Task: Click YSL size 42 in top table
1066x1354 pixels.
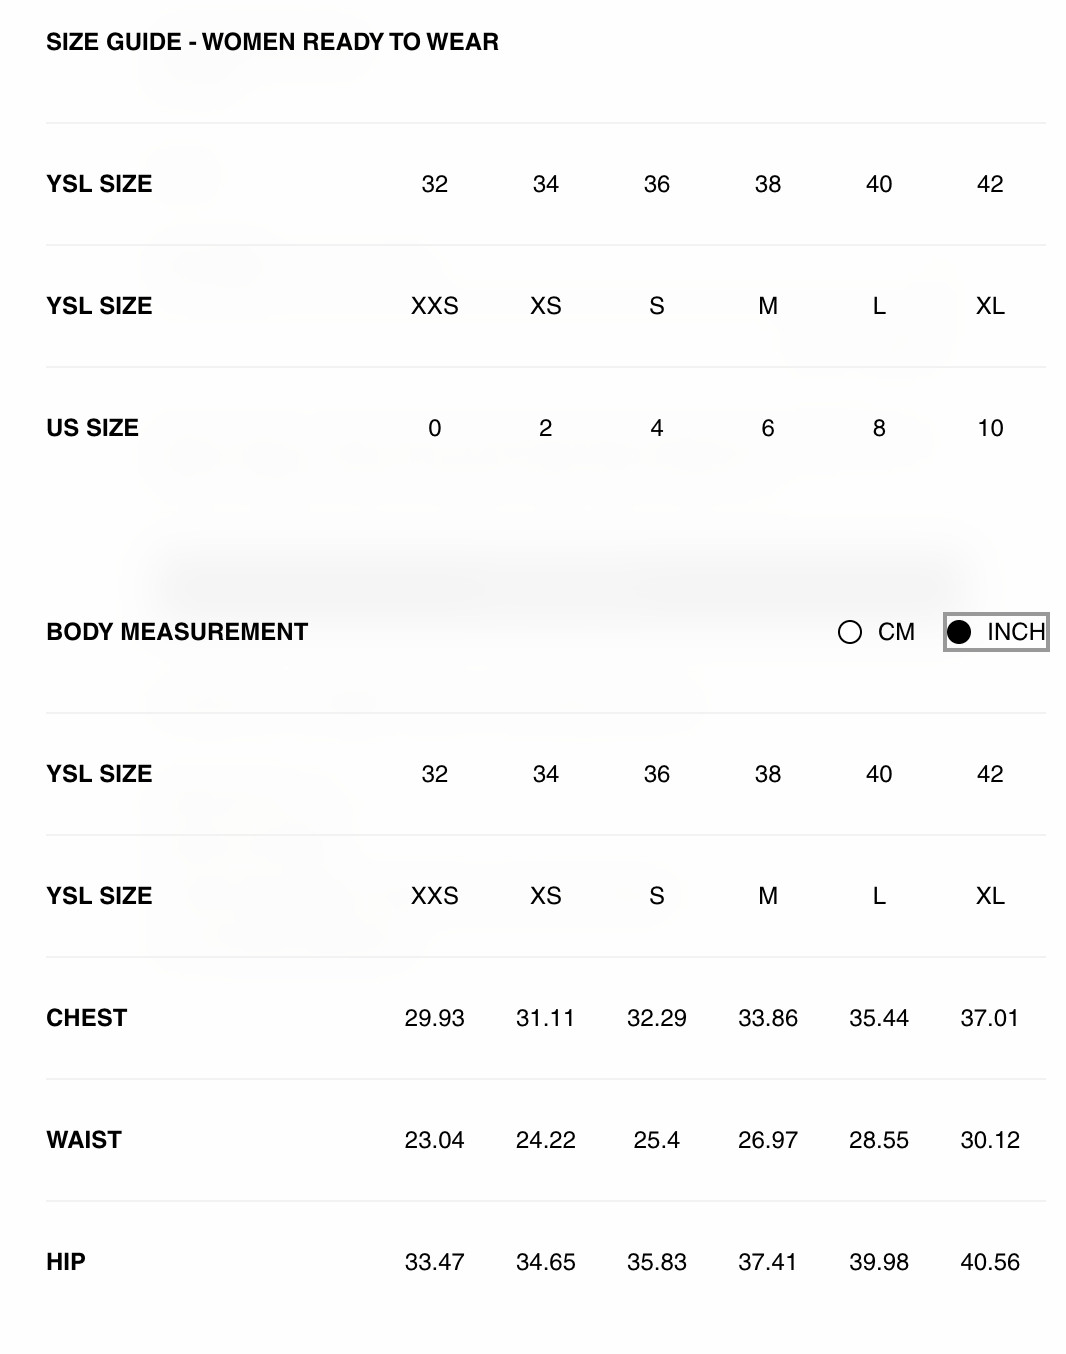Action: pyautogui.click(x=990, y=184)
